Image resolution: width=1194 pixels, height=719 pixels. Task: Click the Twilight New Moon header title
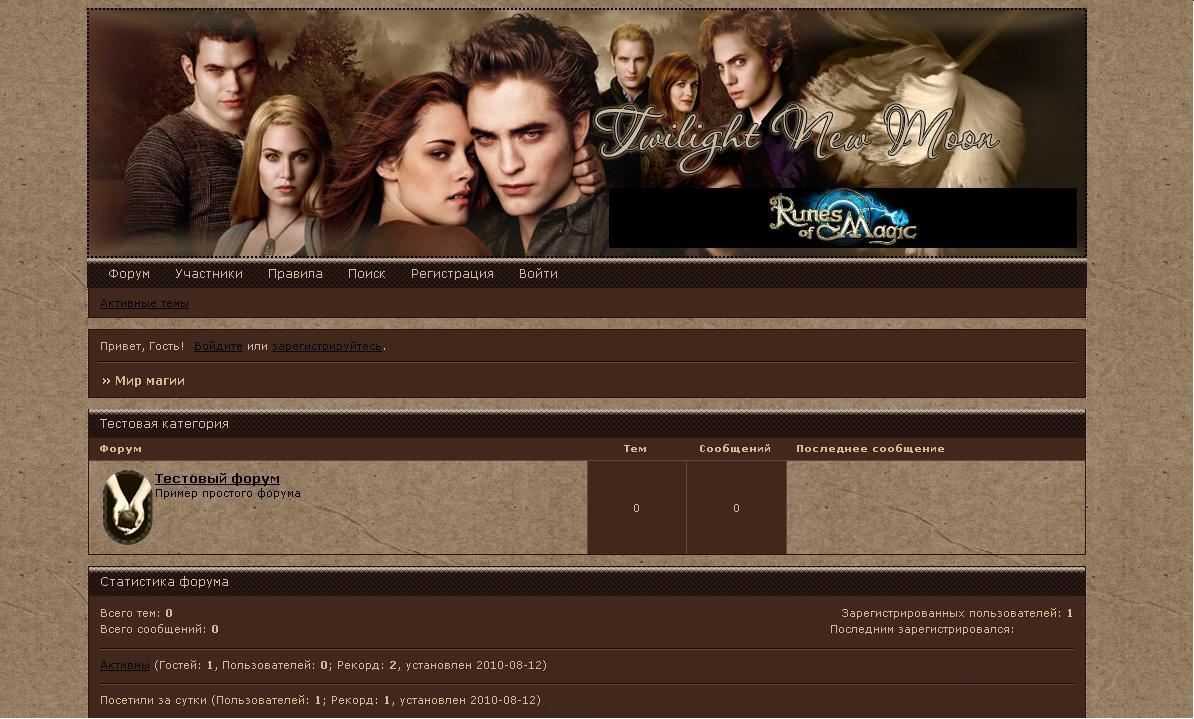pos(796,137)
